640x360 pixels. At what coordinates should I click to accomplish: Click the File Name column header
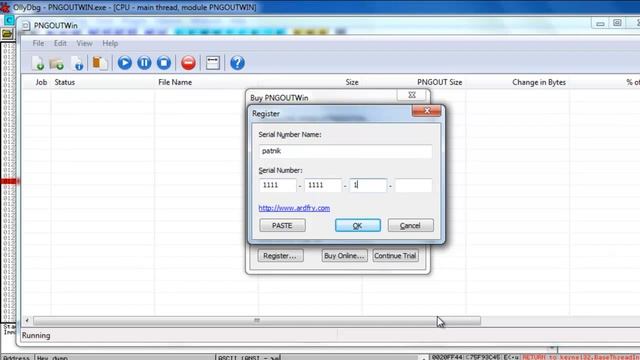175,82
